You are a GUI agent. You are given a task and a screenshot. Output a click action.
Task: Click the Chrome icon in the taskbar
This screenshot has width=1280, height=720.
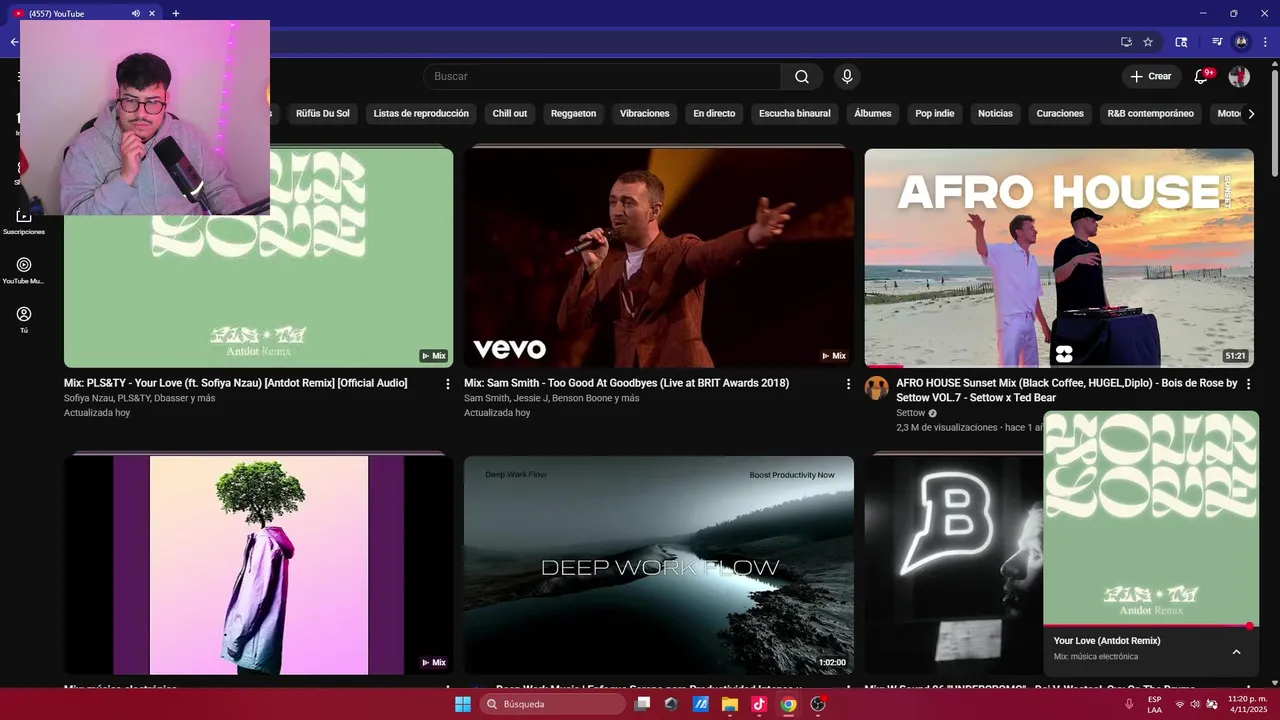(788, 704)
